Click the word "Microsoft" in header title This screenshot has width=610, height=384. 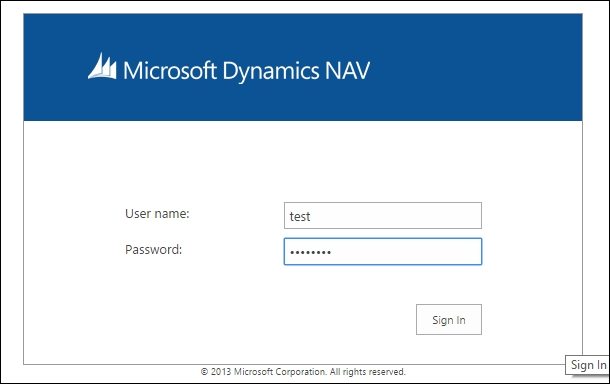[170, 70]
